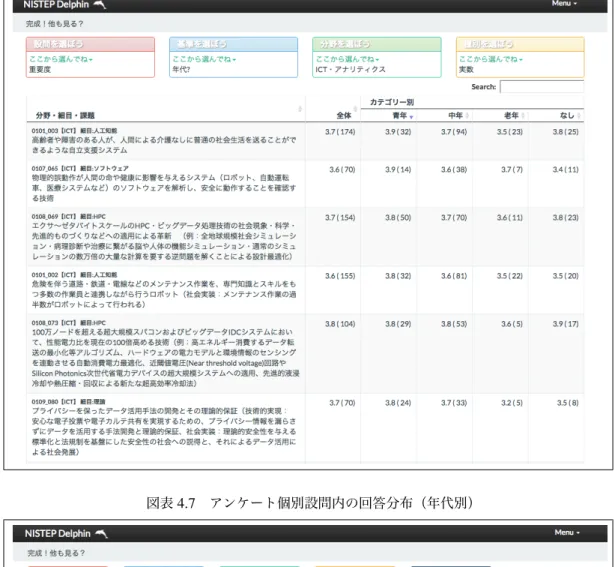Click the cell value 3.9 (14)

[x=398, y=169]
